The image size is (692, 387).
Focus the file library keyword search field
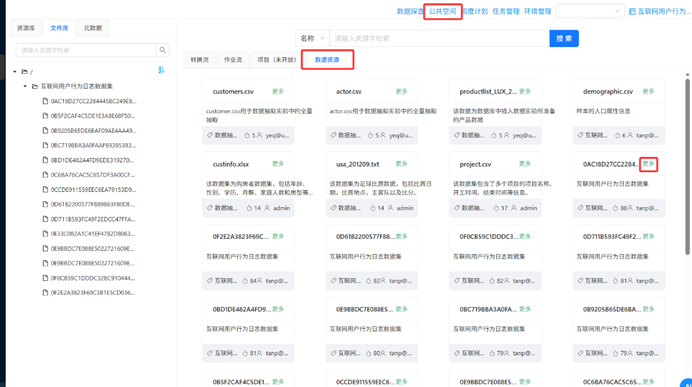coord(86,50)
